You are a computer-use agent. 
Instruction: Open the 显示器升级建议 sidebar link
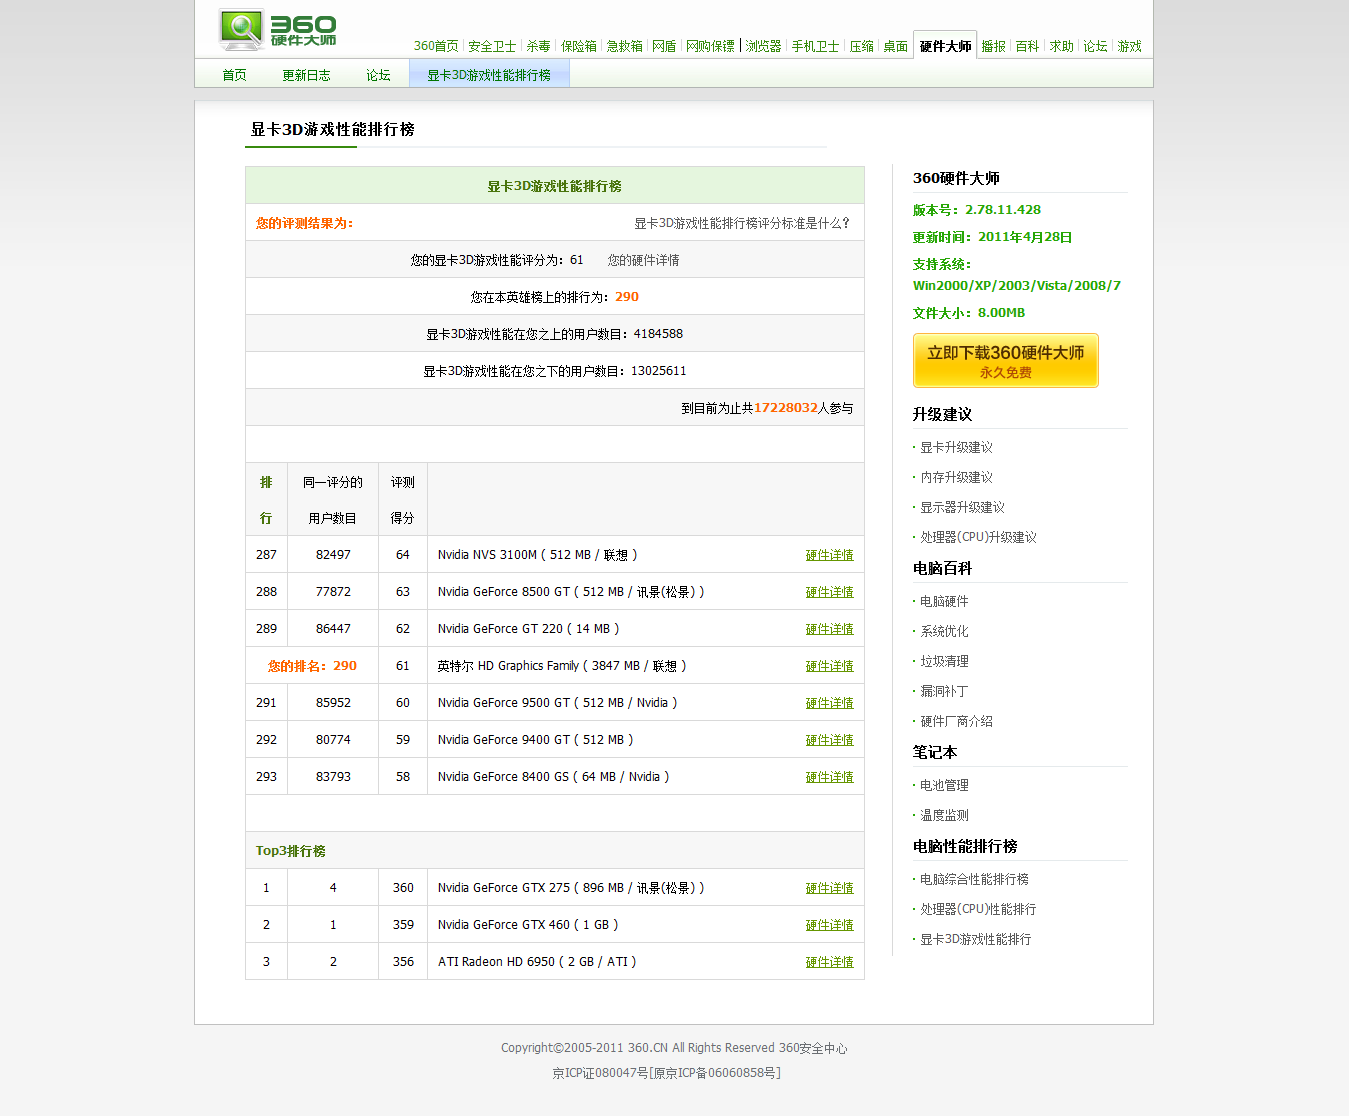[x=962, y=507]
